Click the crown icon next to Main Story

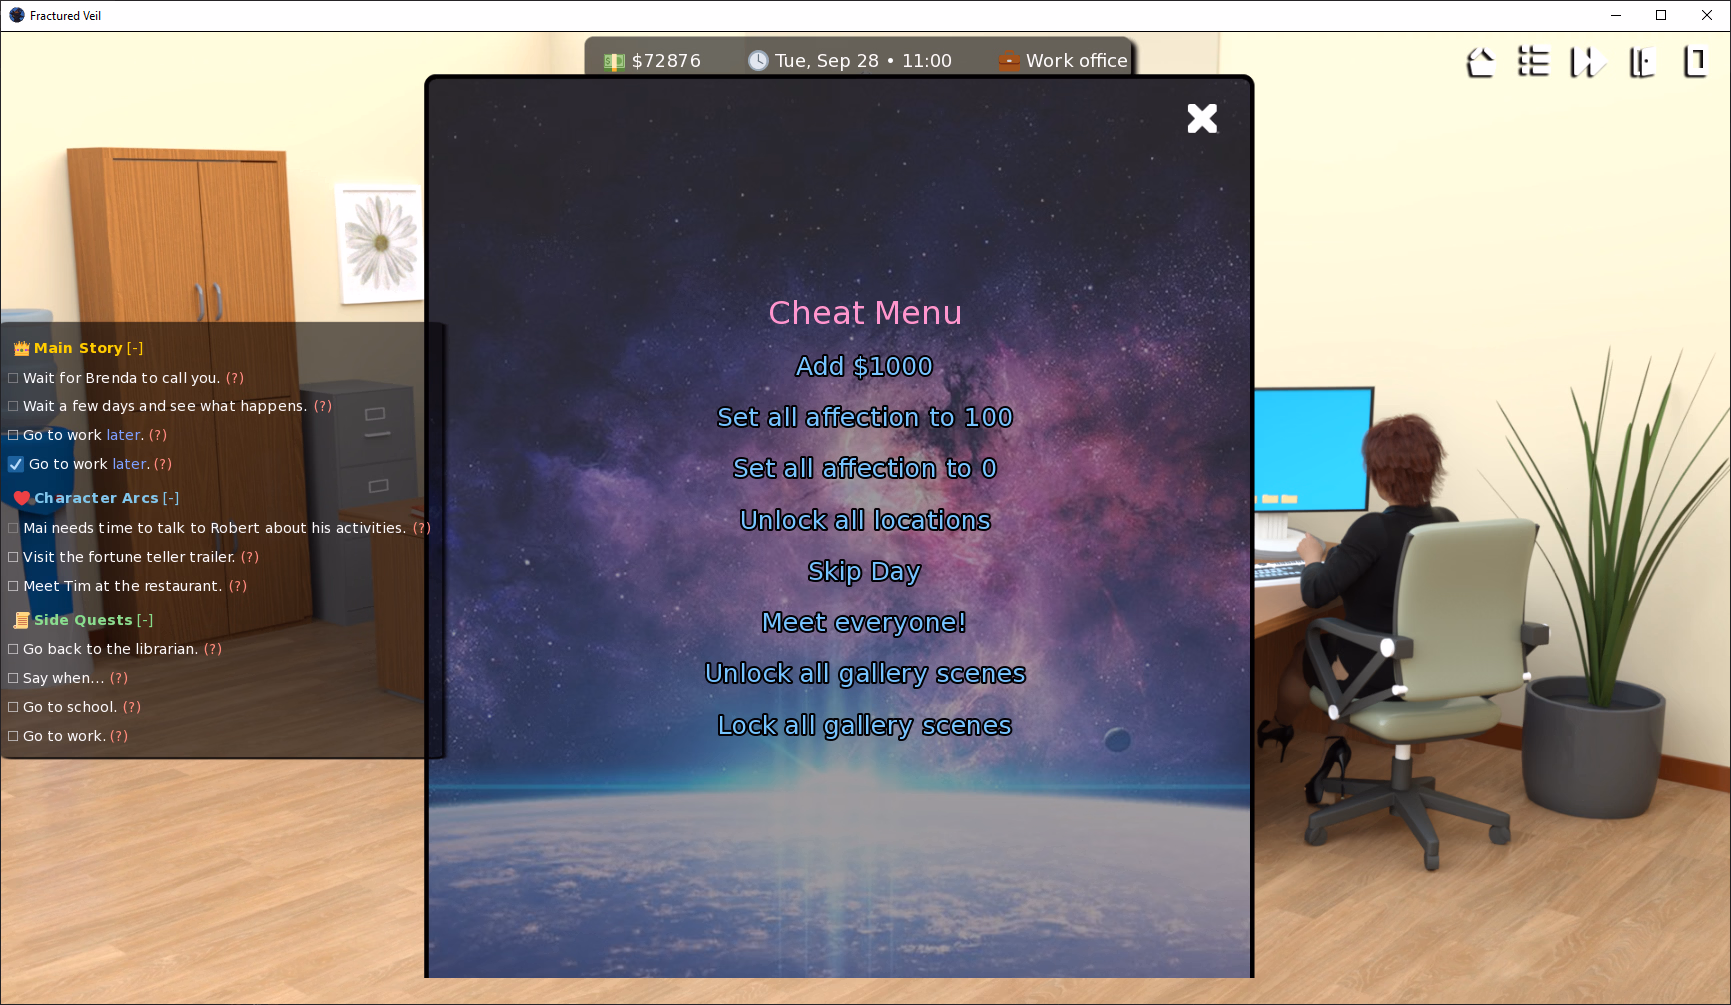(22, 348)
